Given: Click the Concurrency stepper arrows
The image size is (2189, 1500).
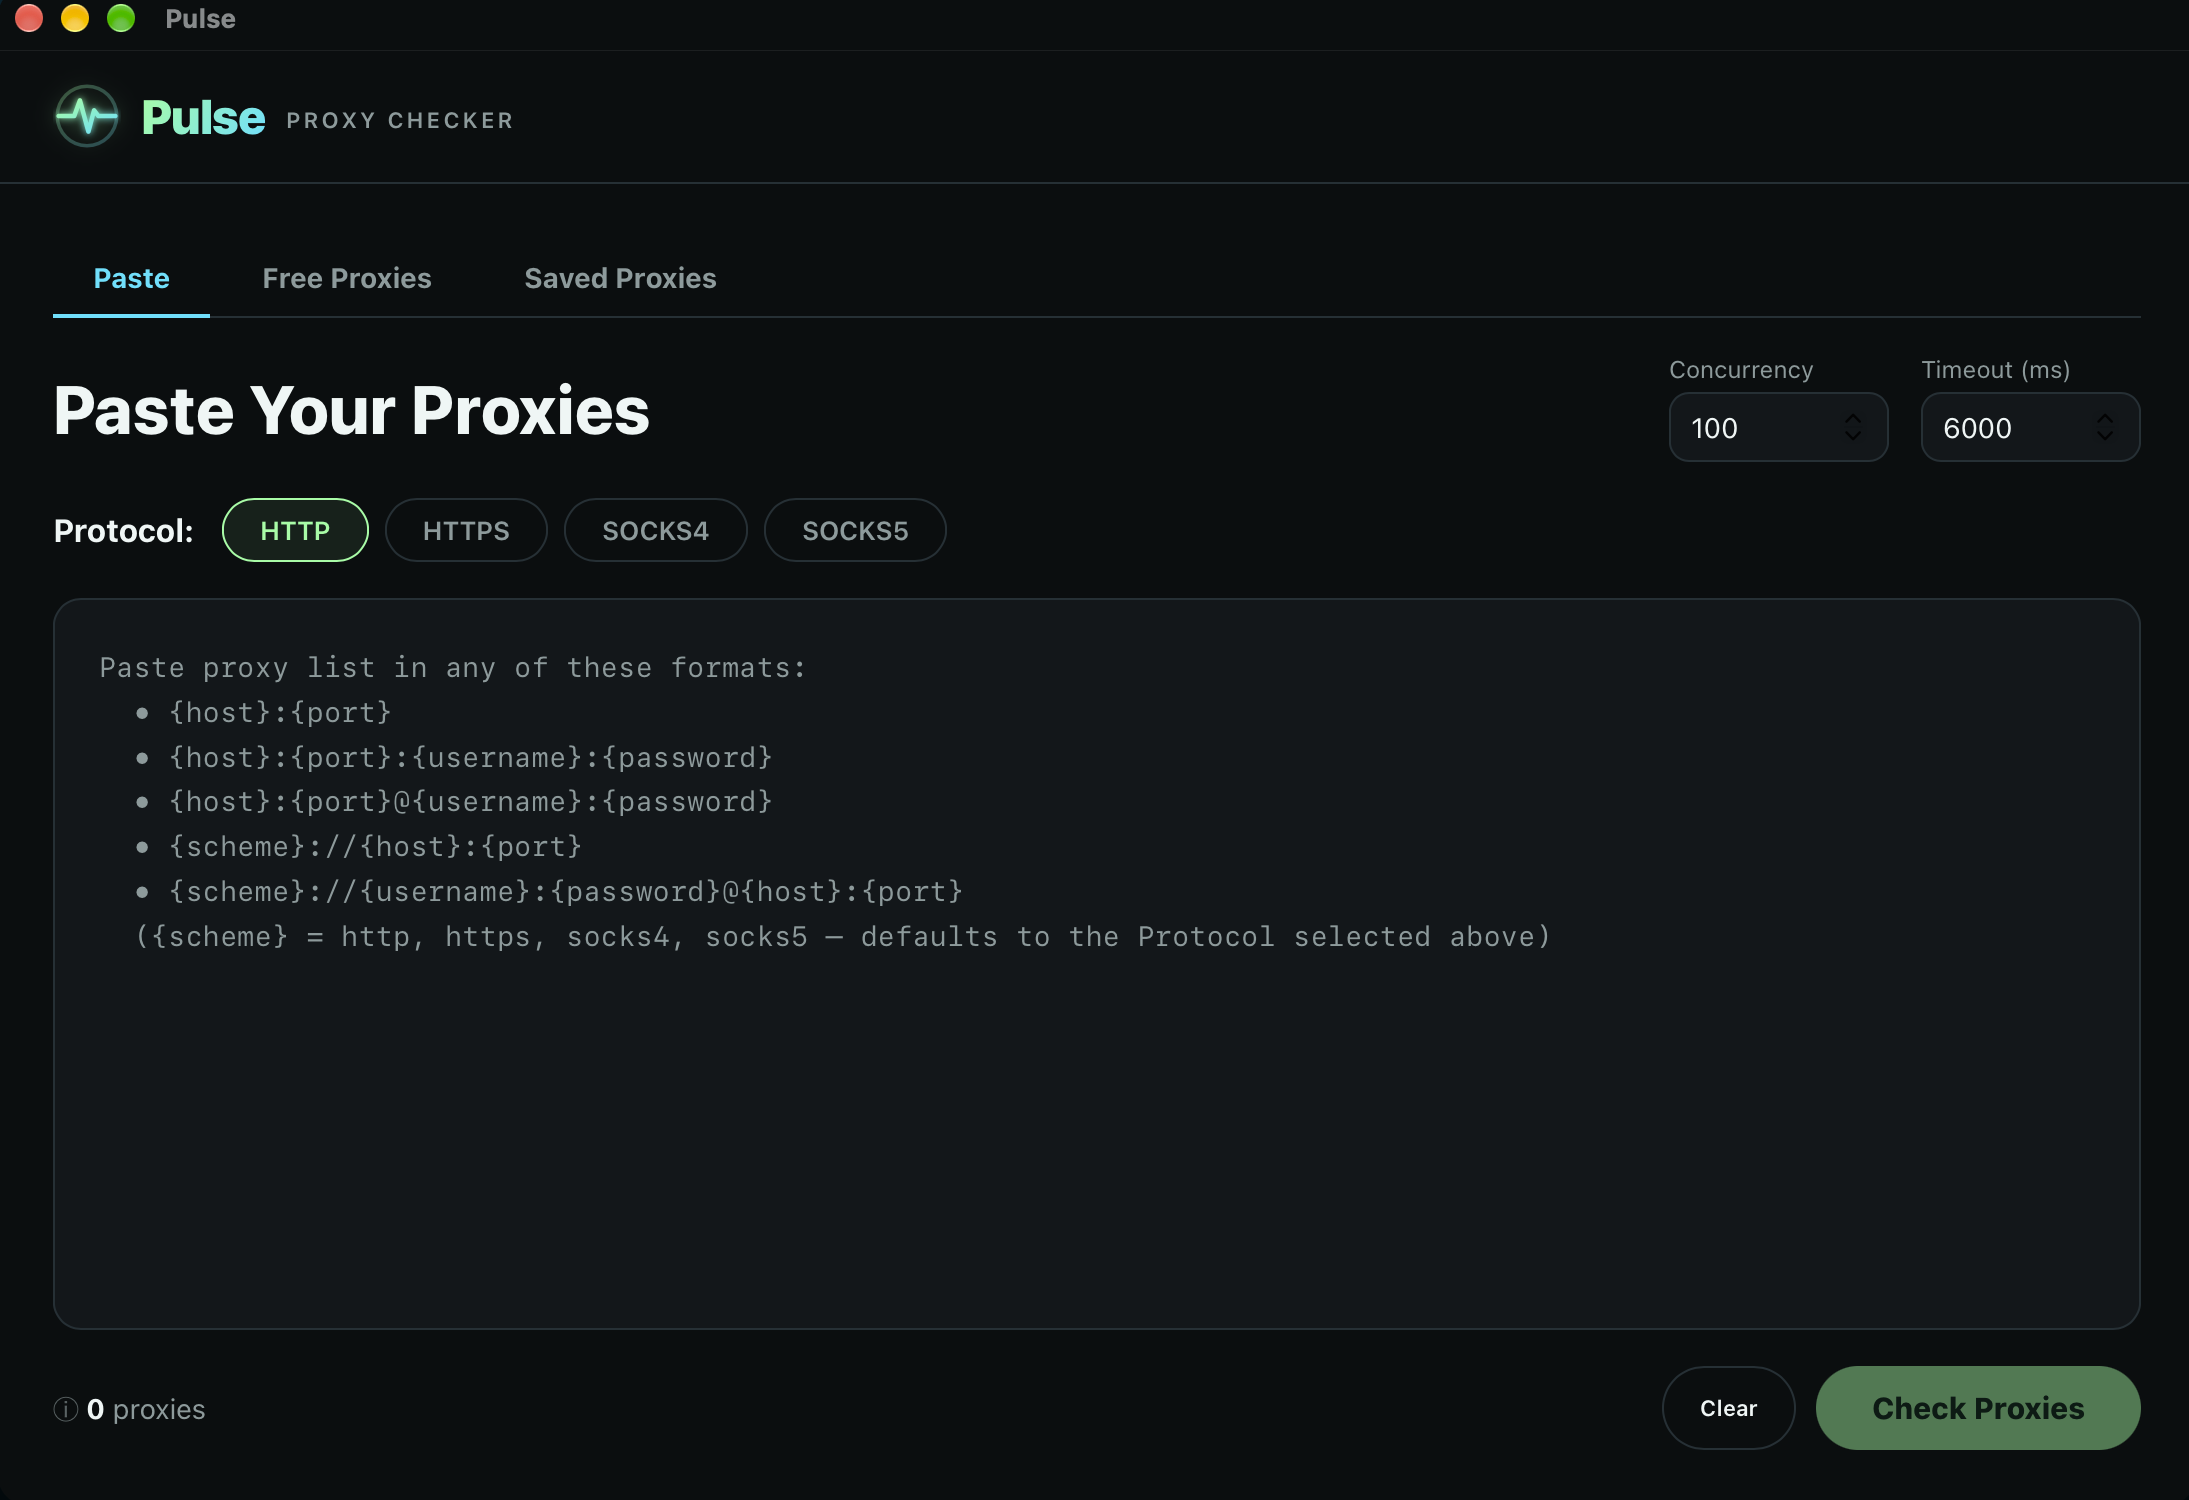Looking at the screenshot, I should 1853,427.
